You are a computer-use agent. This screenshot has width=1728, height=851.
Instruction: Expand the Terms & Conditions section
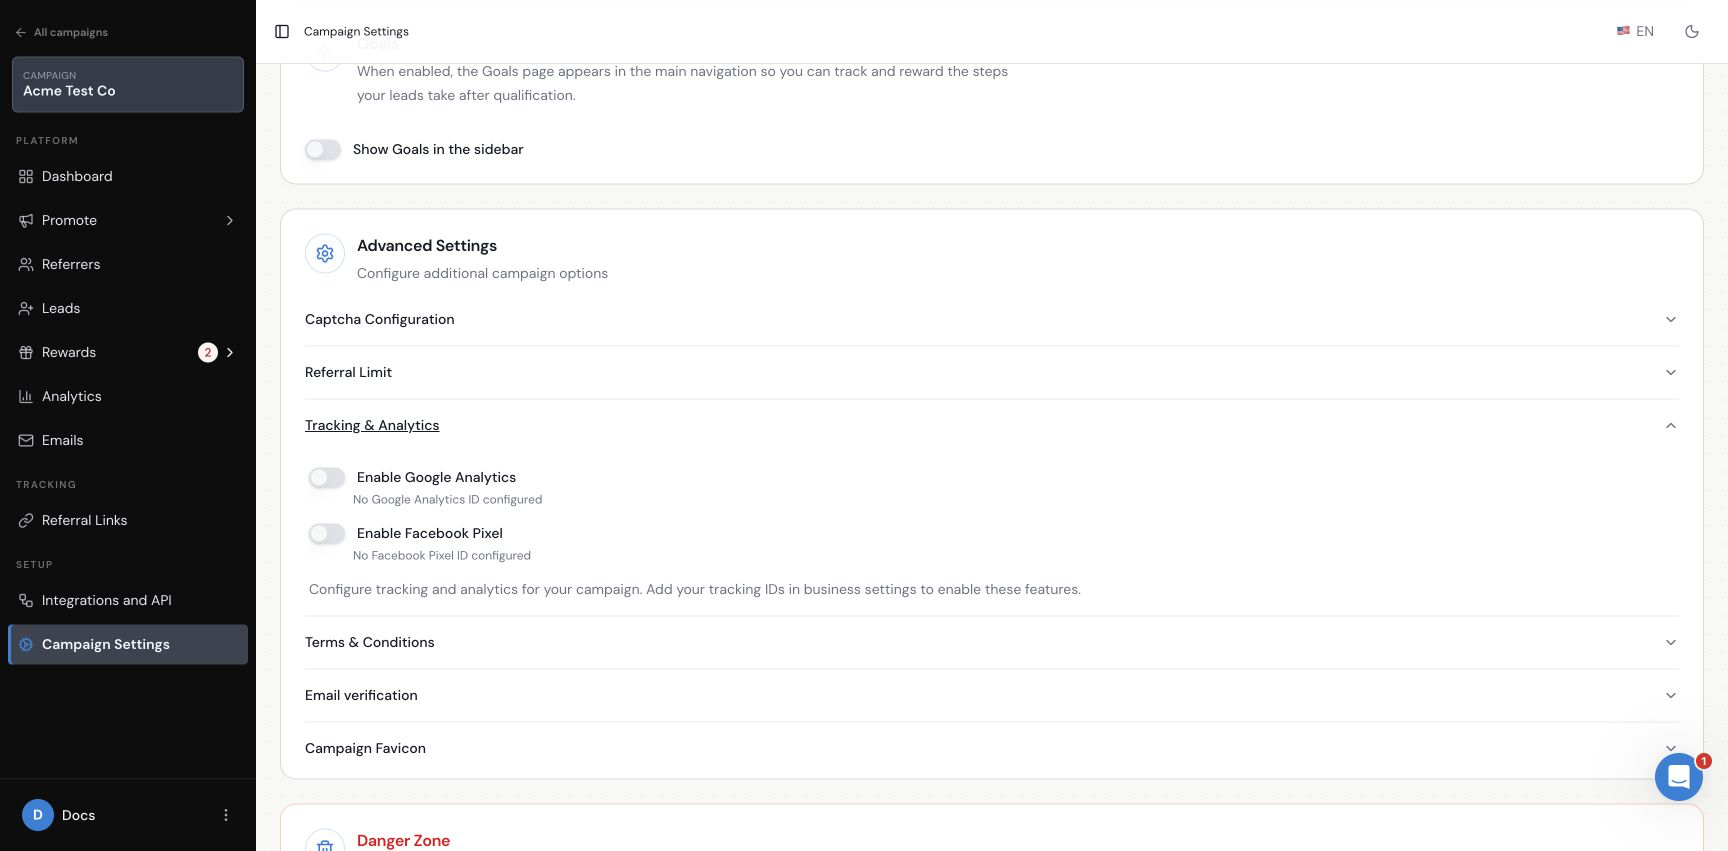coord(991,643)
